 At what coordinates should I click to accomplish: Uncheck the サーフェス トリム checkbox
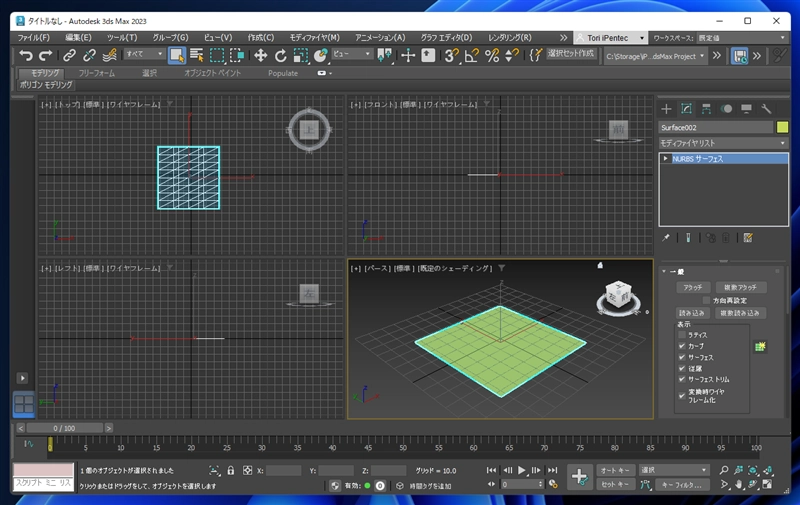point(682,379)
